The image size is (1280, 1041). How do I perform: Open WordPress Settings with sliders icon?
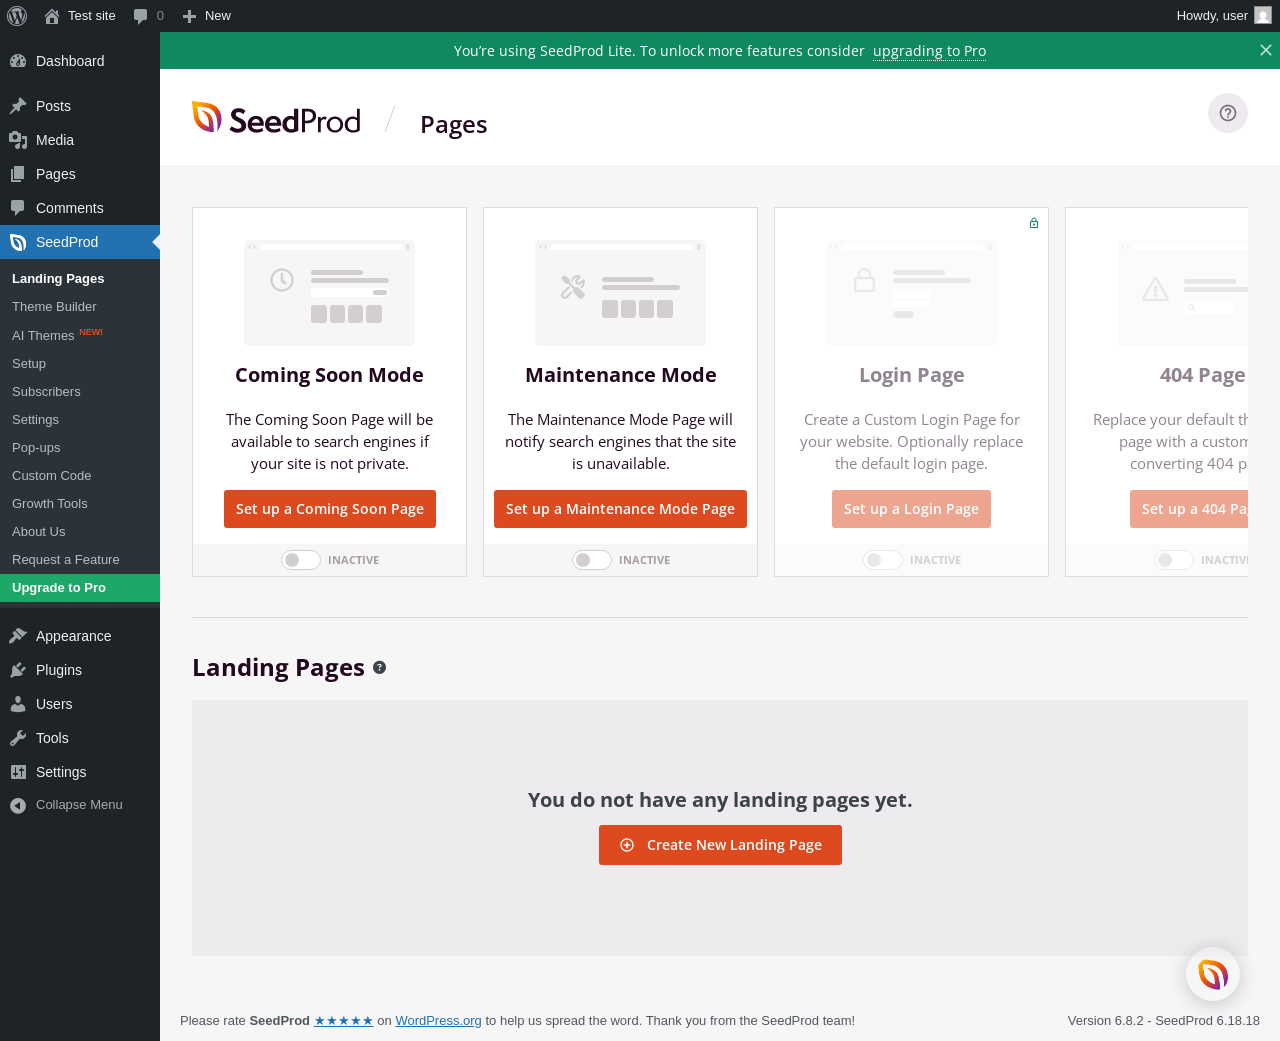tap(80, 772)
